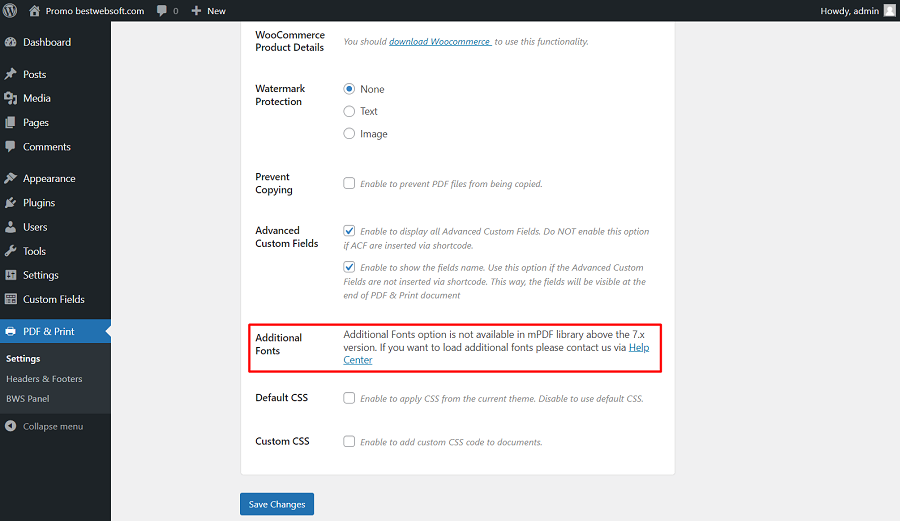Open the BWS Panel submenu item

pyautogui.click(x=28, y=398)
